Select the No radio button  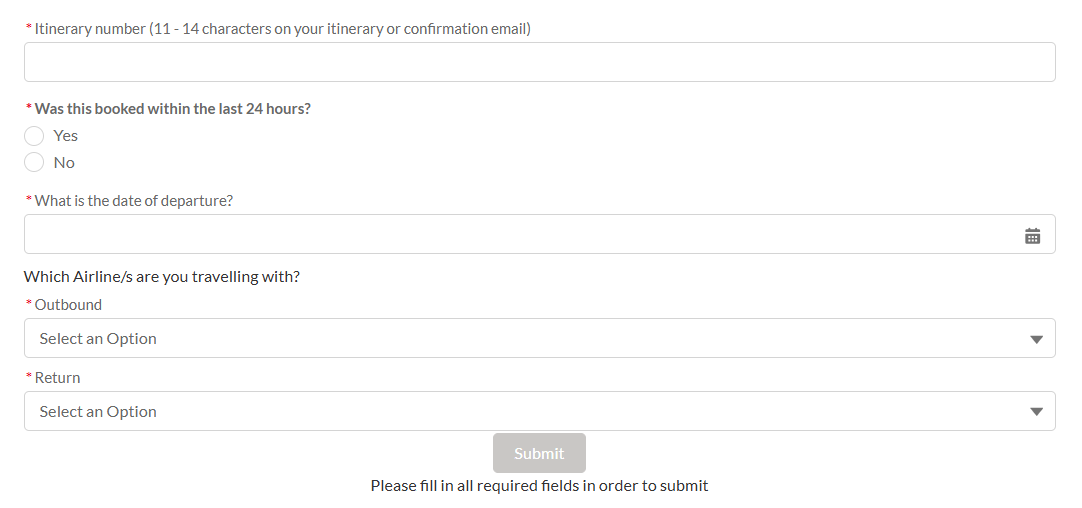pos(34,162)
